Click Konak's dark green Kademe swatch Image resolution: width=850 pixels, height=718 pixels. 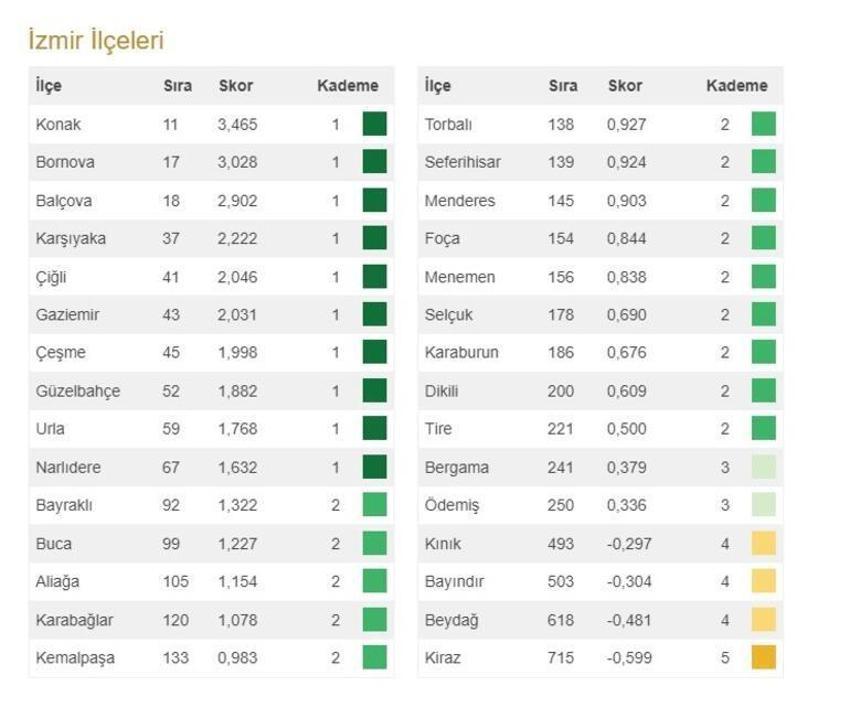(x=375, y=124)
